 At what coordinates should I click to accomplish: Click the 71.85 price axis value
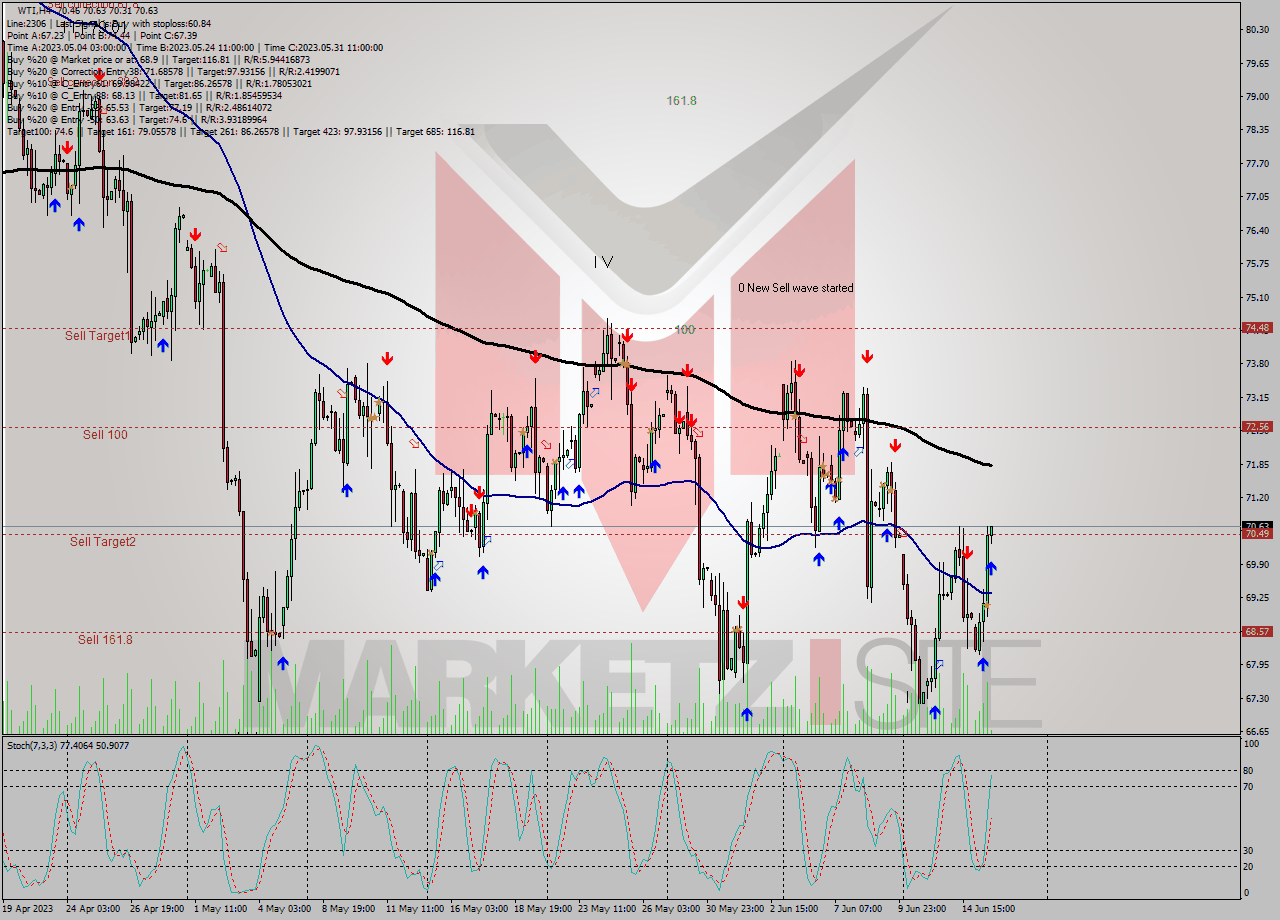point(1257,464)
